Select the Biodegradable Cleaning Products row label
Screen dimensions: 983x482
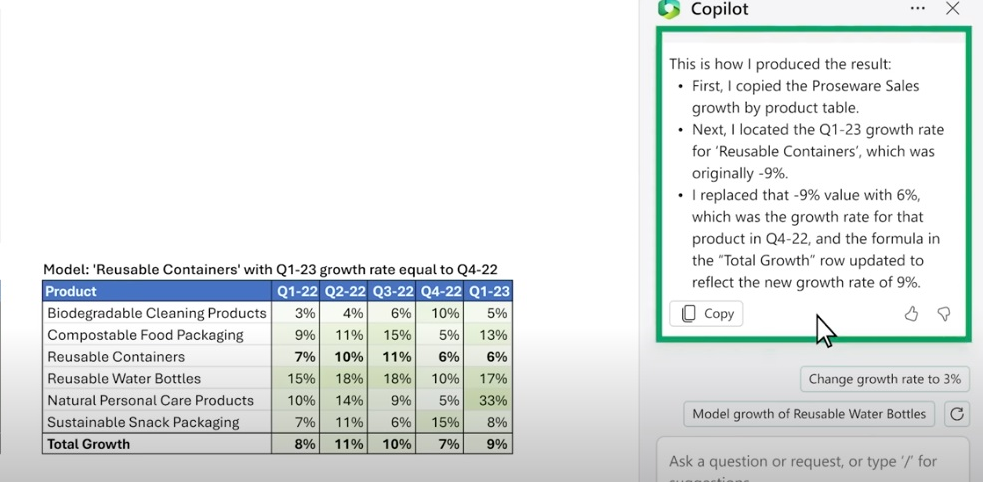(x=157, y=313)
